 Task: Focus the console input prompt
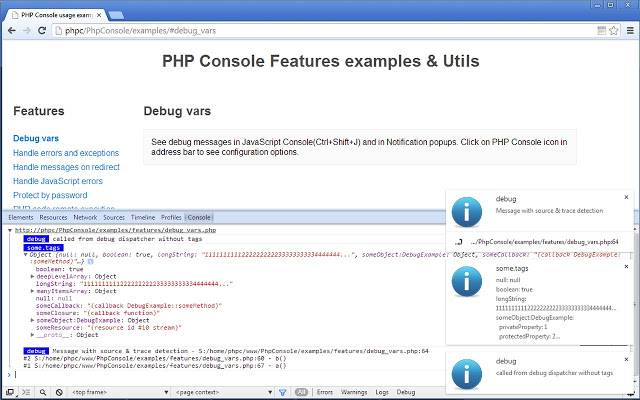[x=229, y=374]
